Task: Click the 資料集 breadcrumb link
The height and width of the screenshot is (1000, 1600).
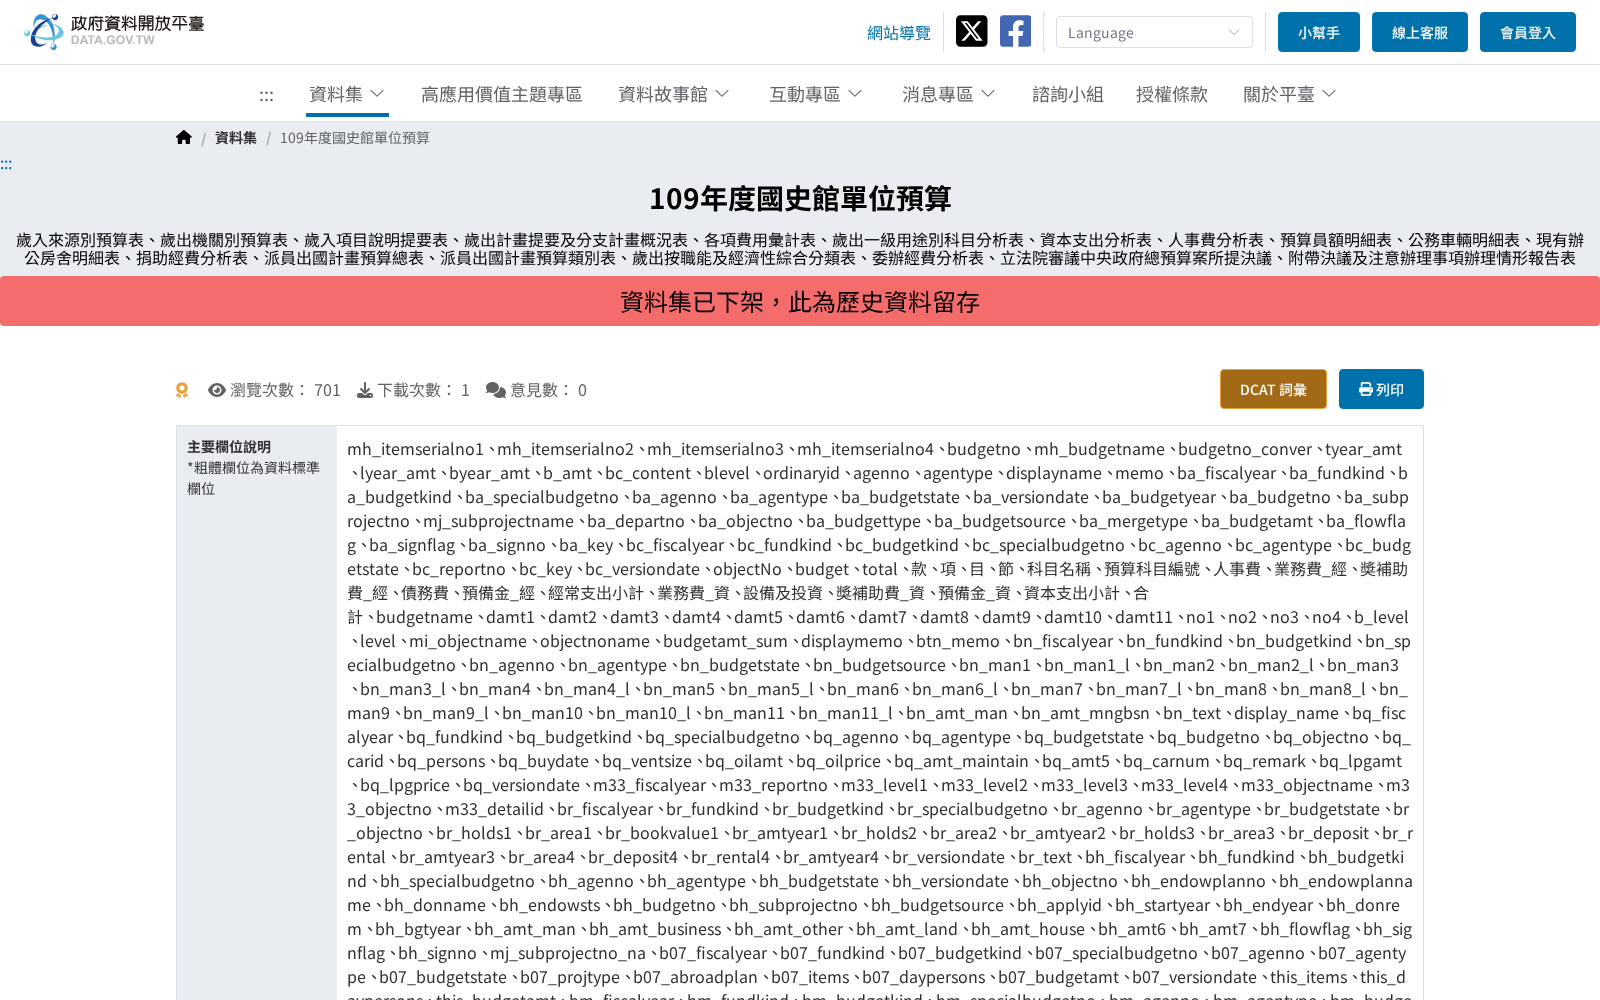Action: [x=236, y=138]
